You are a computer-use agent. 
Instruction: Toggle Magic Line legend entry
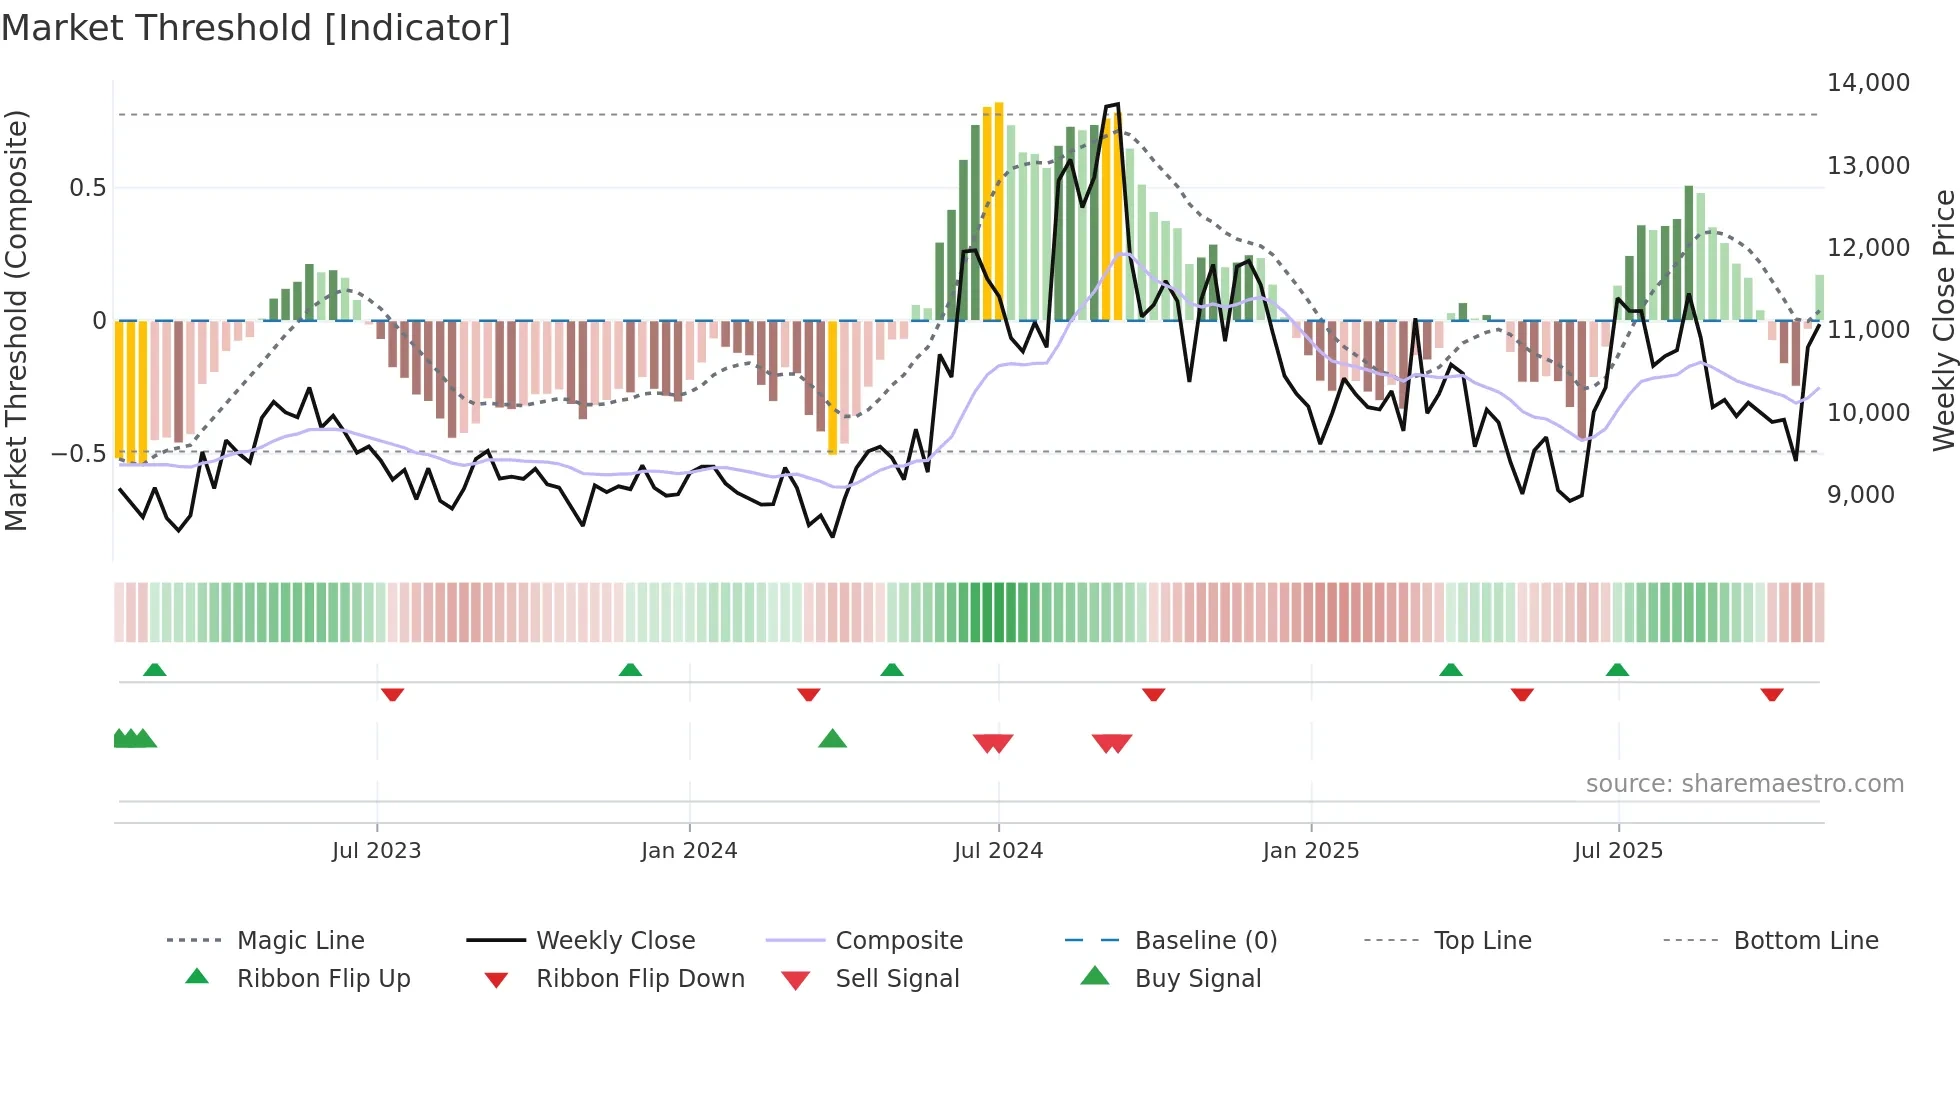pyautogui.click(x=300, y=940)
